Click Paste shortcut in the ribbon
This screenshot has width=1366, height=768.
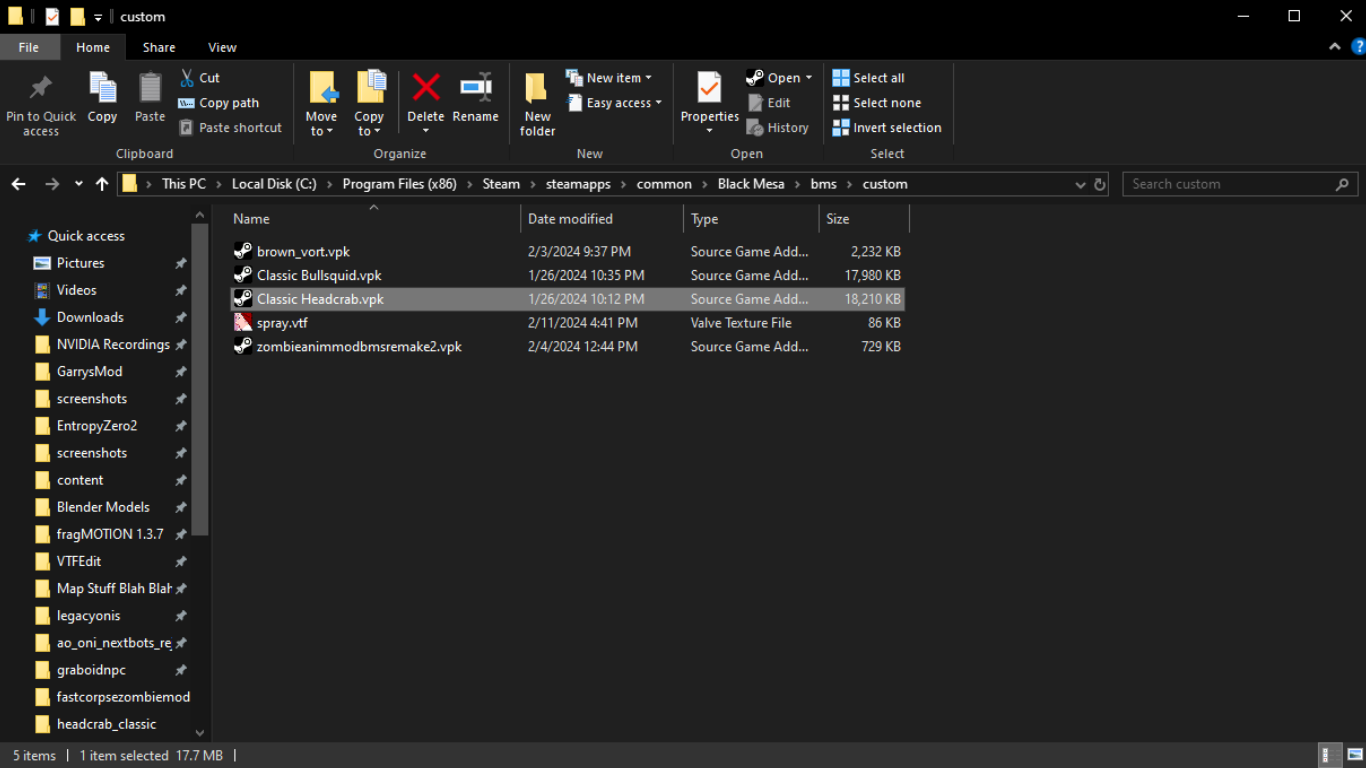230,128
